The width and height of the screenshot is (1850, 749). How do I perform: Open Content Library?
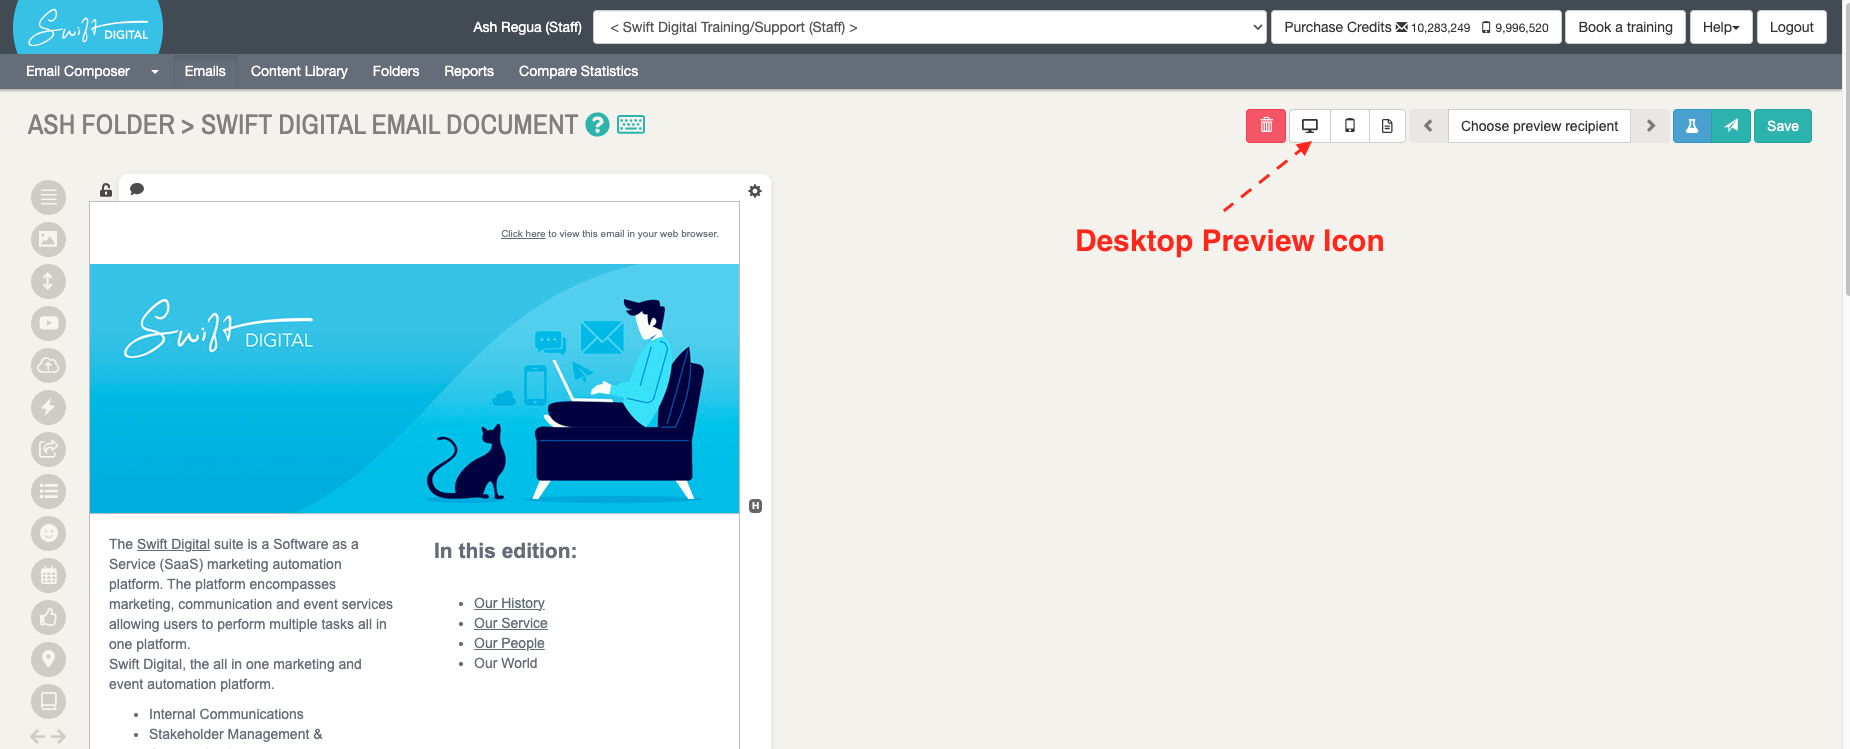tap(299, 71)
